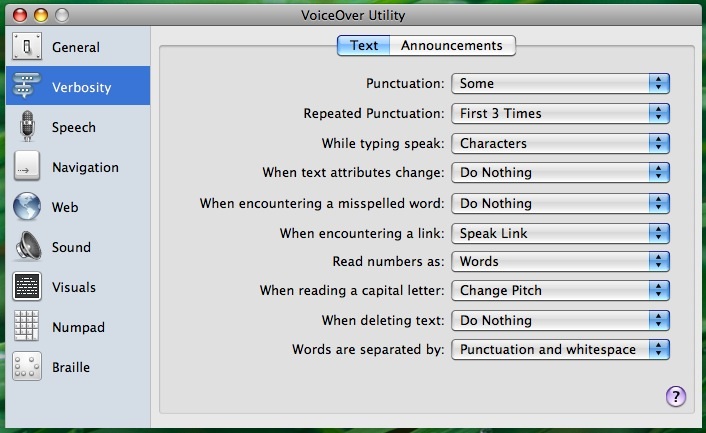
Task: Open help with the purple question mark
Action: pyautogui.click(x=676, y=397)
